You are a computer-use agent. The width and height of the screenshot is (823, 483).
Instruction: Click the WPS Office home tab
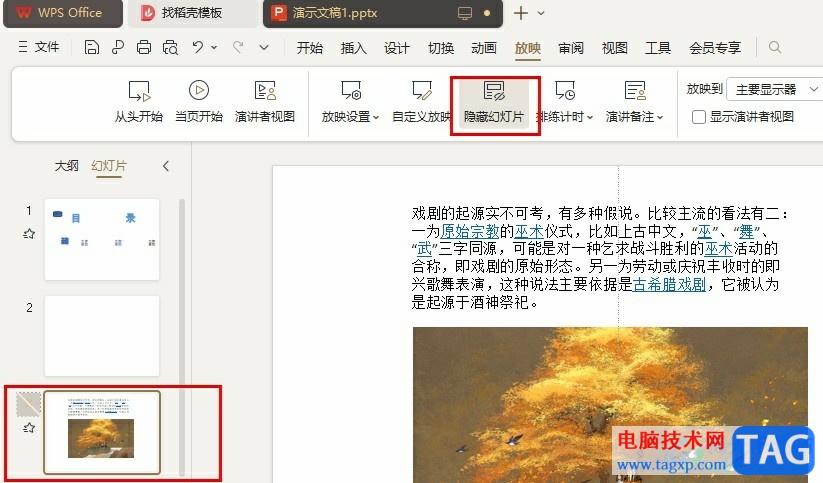63,13
